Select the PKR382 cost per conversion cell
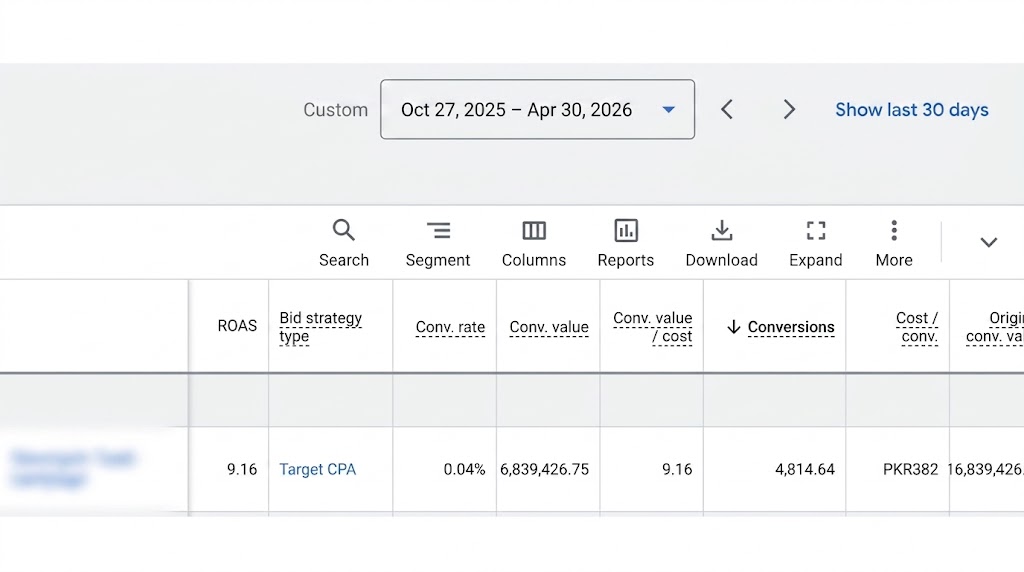Image resolution: width=1024 pixels, height=572 pixels. click(x=898, y=469)
